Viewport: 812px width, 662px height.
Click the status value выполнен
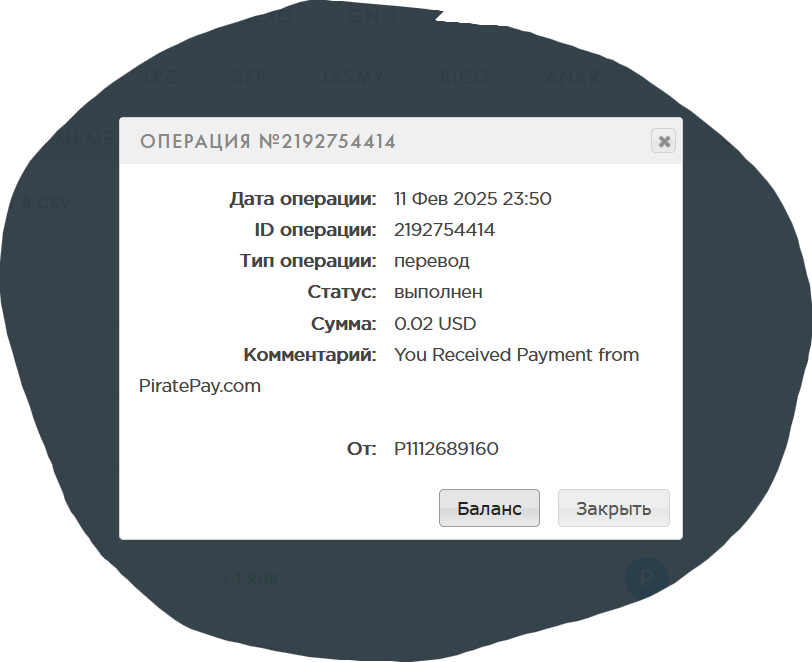pyautogui.click(x=438, y=292)
